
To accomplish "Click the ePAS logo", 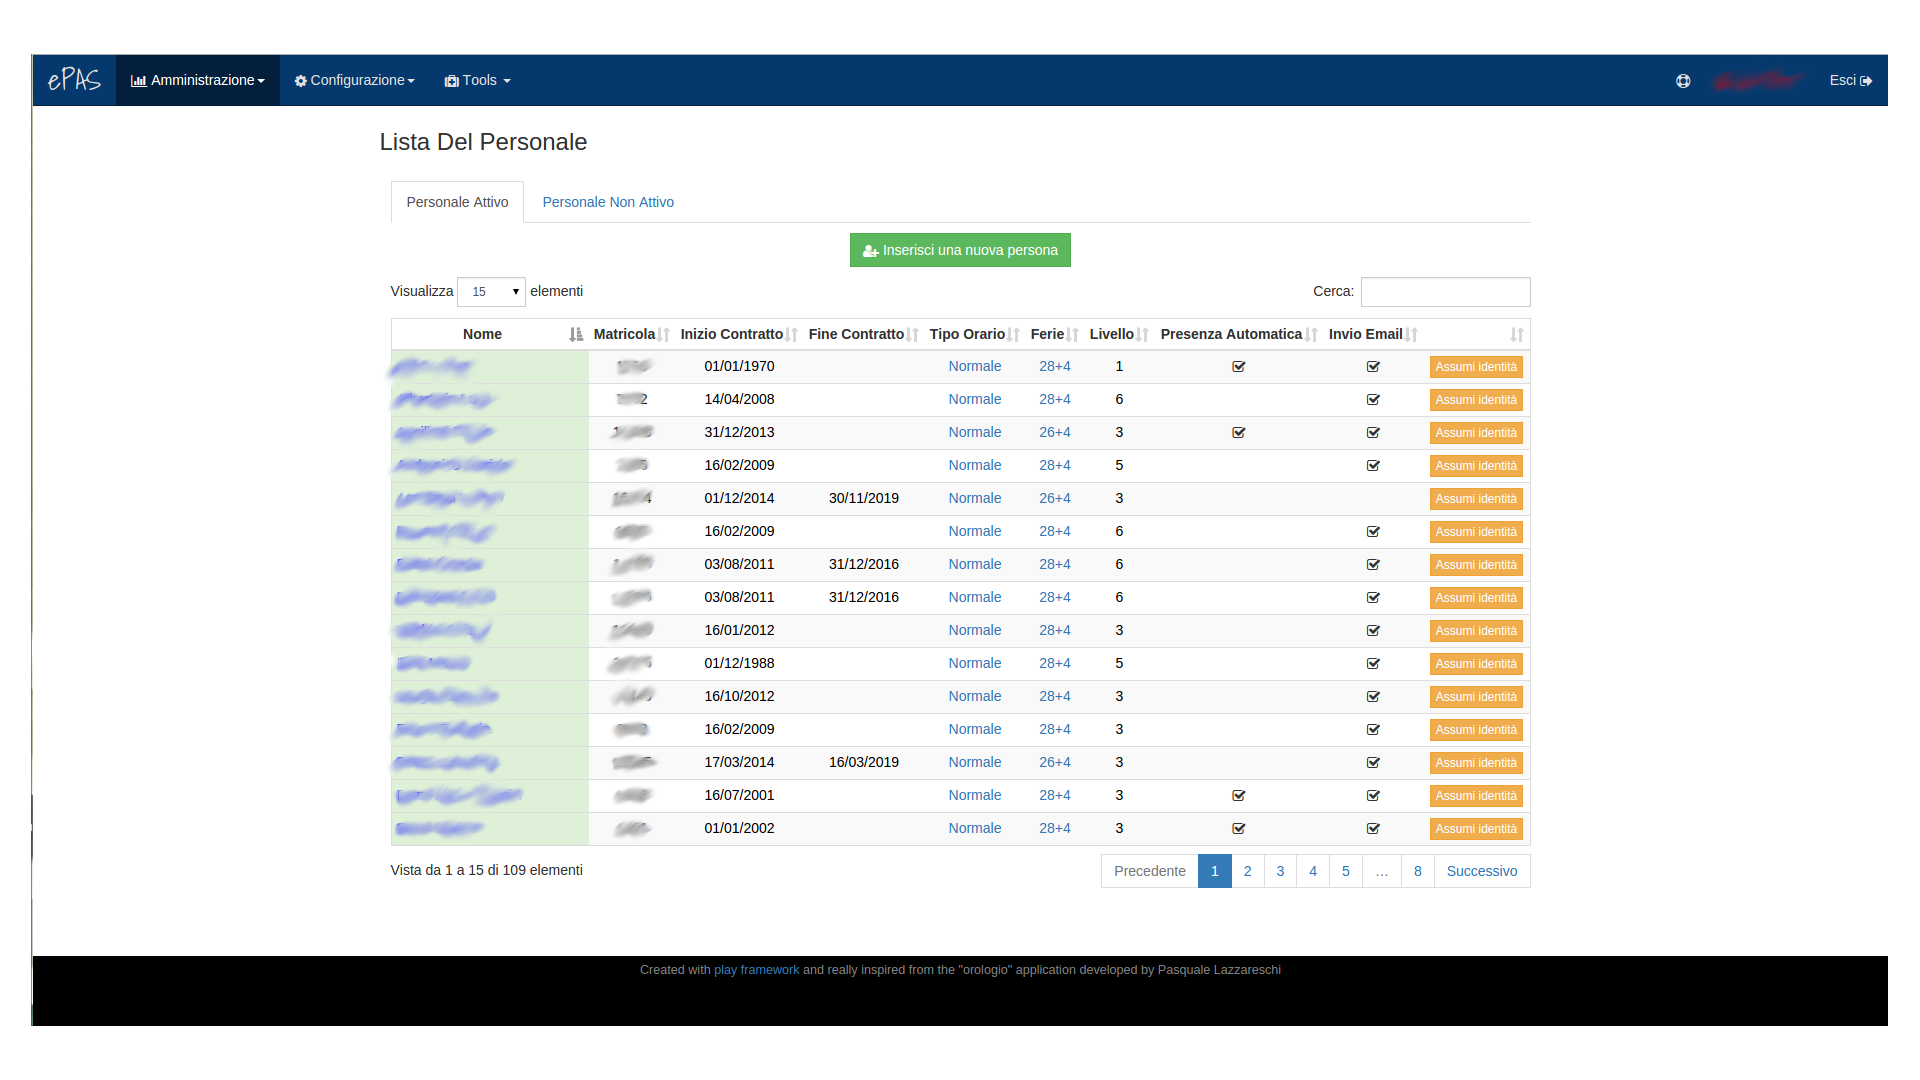I will 74,80.
